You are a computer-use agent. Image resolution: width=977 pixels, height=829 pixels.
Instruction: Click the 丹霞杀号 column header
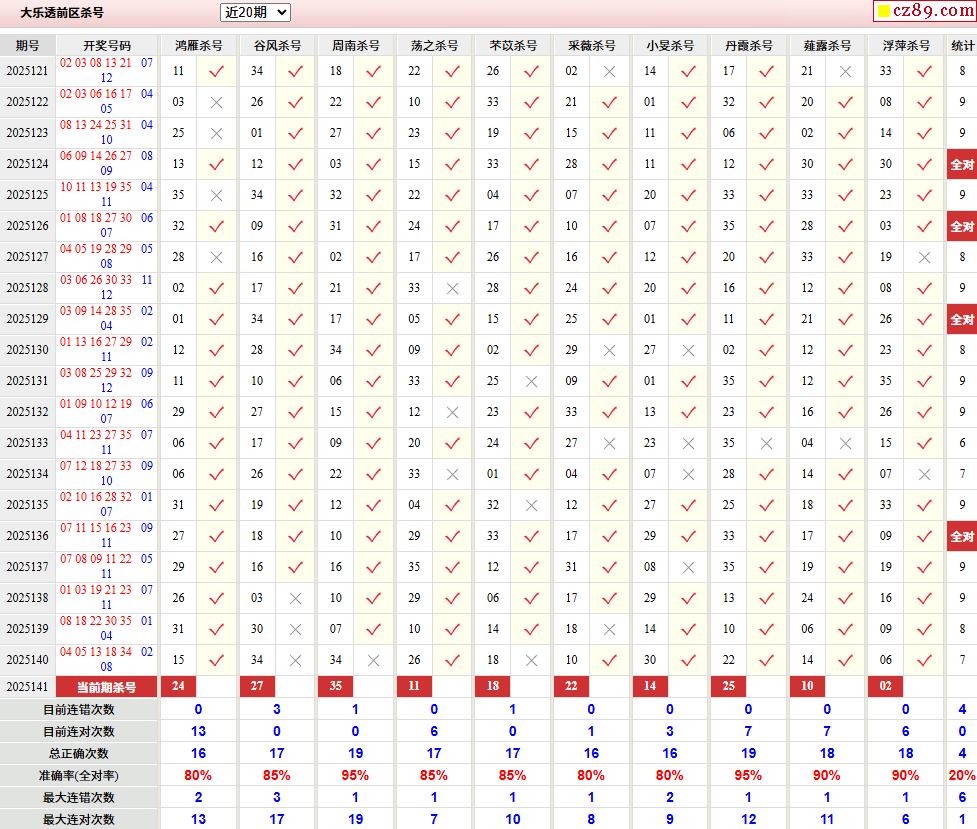(x=749, y=46)
